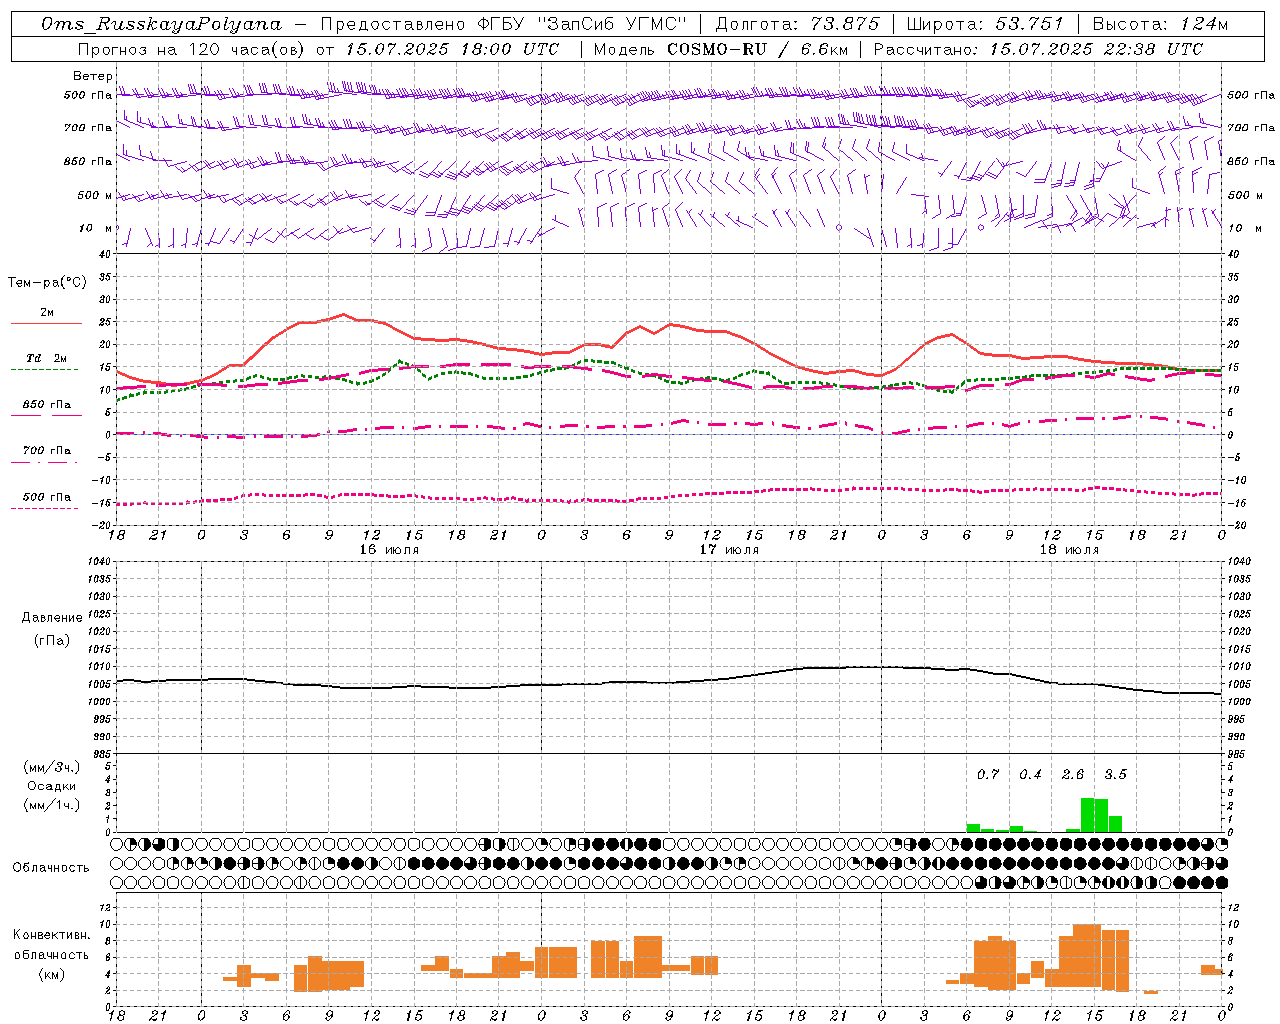
Task: Click the '(гПа)' pressure unit label
Action: pyautogui.click(x=52, y=640)
